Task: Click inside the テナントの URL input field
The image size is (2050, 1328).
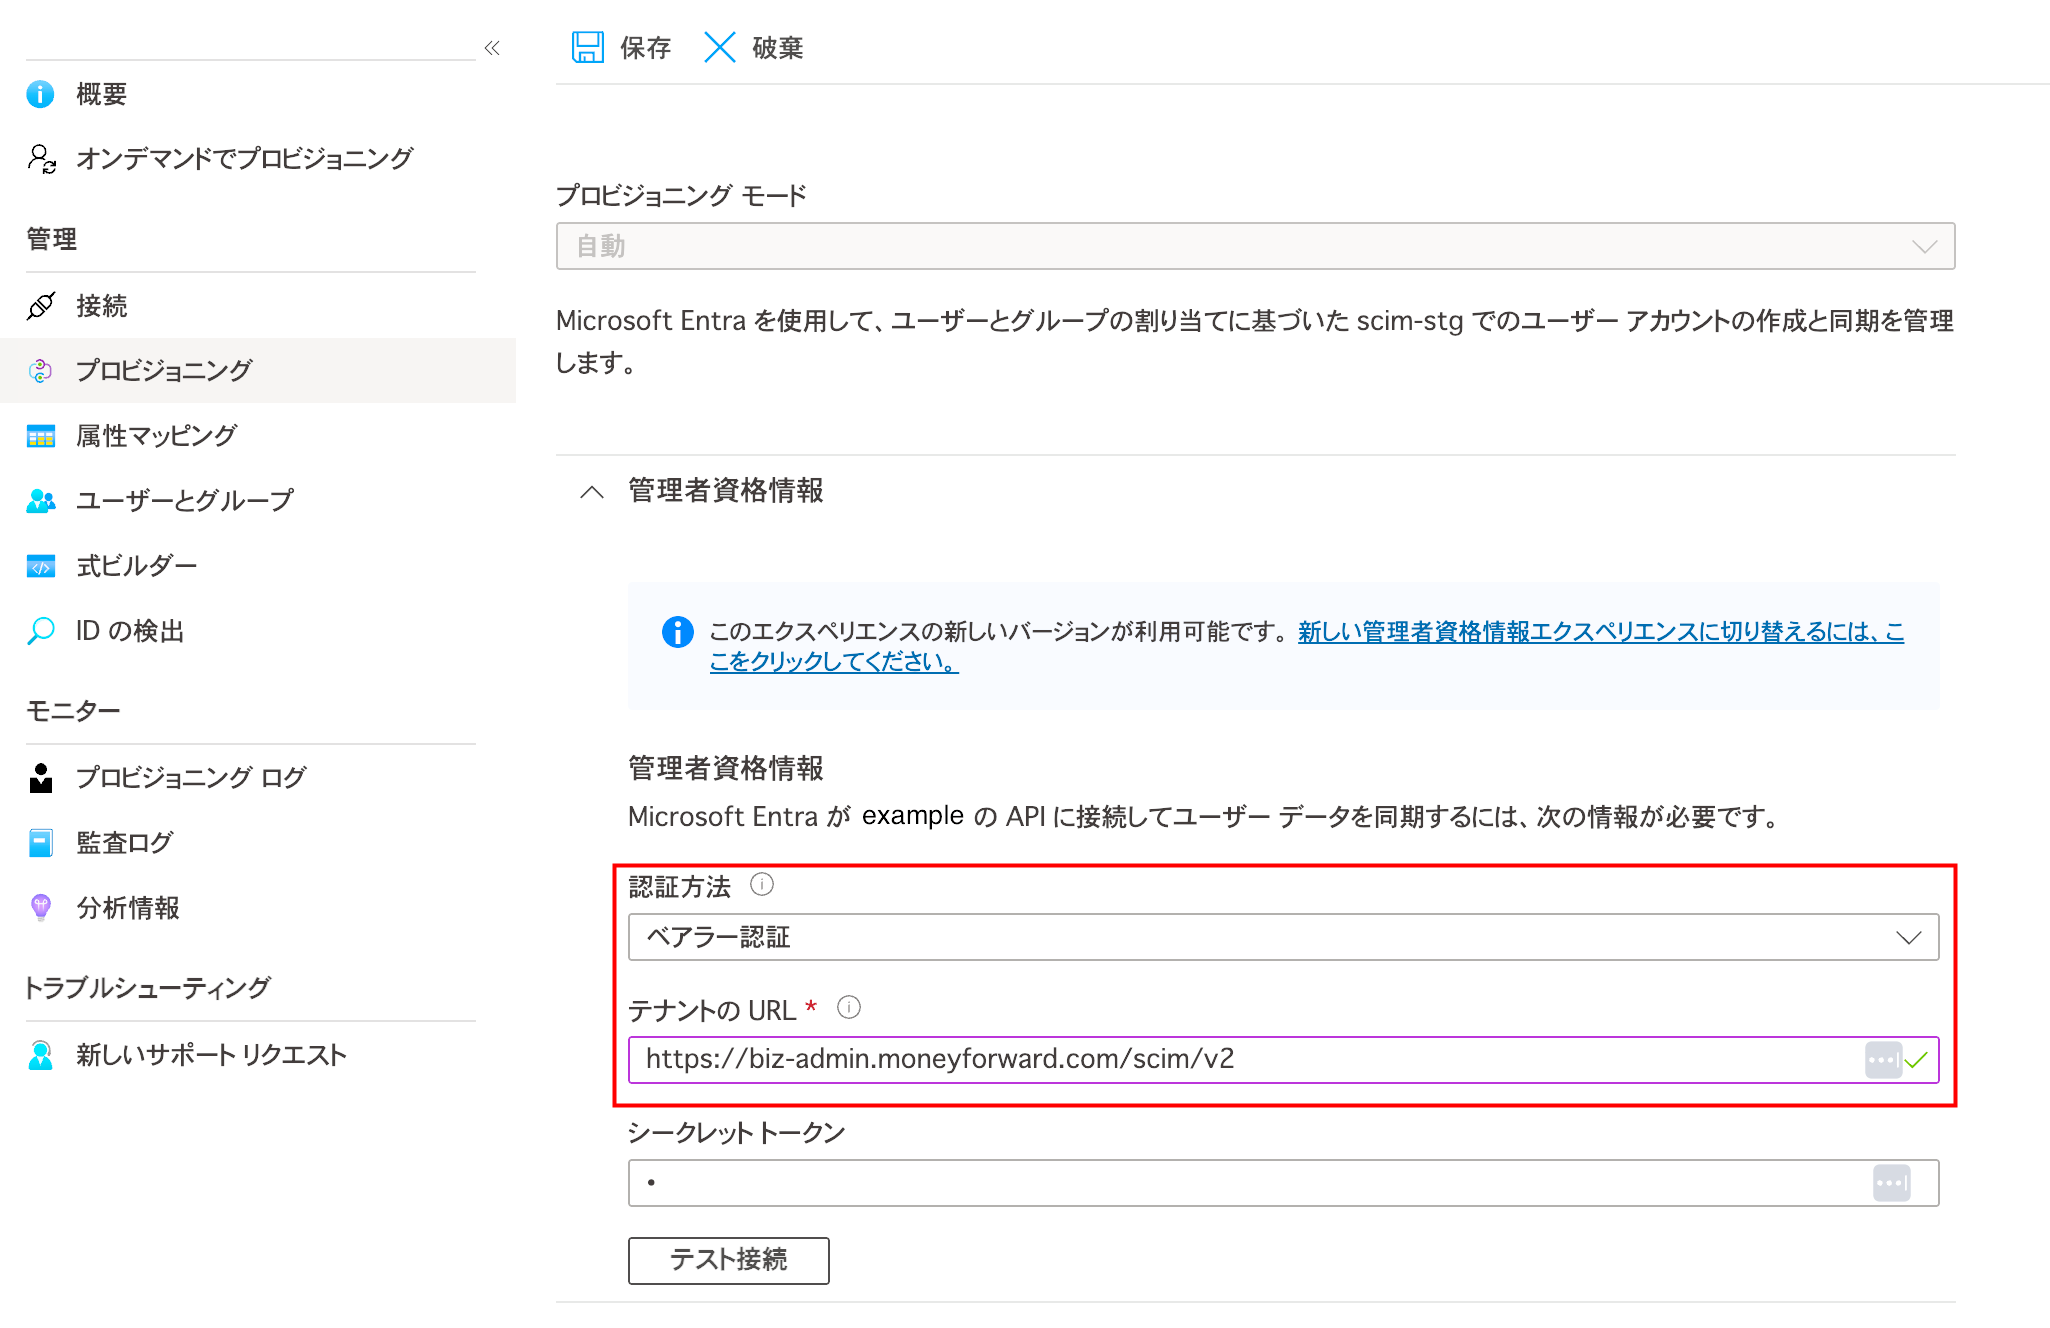Action: pos(1283,1060)
